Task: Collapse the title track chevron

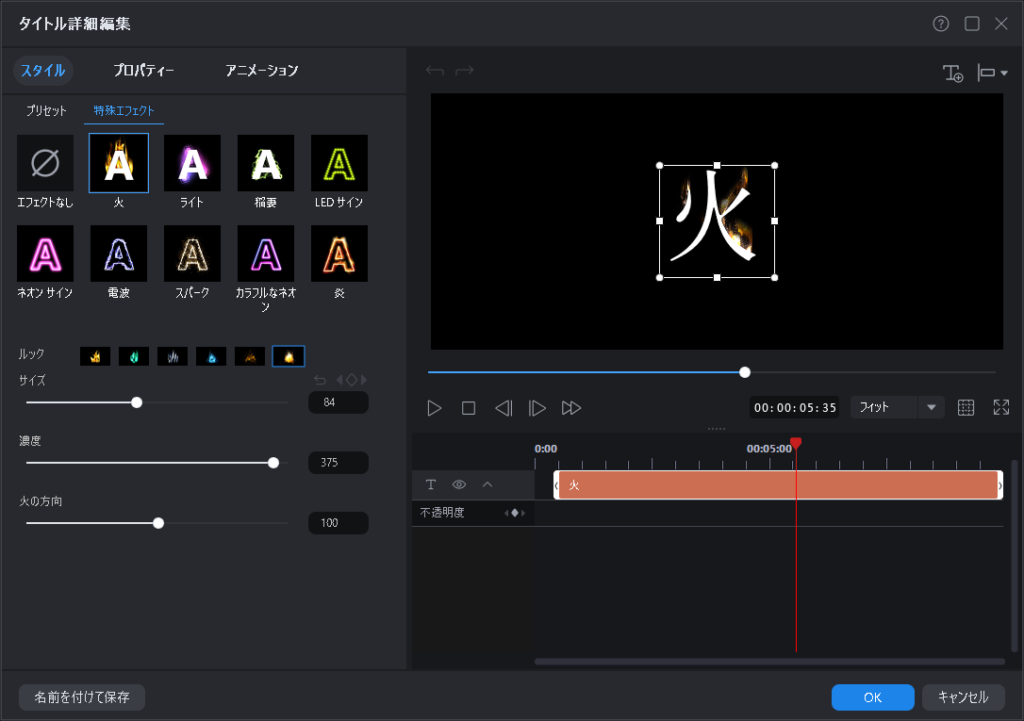Action: click(x=488, y=485)
